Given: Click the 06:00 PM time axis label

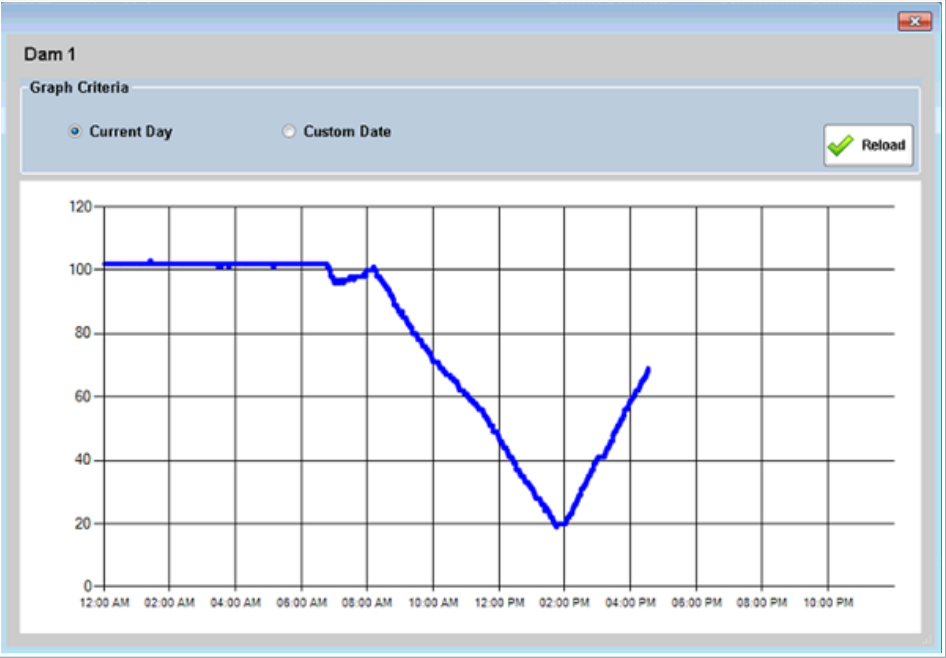Looking at the screenshot, I should pyautogui.click(x=697, y=603).
